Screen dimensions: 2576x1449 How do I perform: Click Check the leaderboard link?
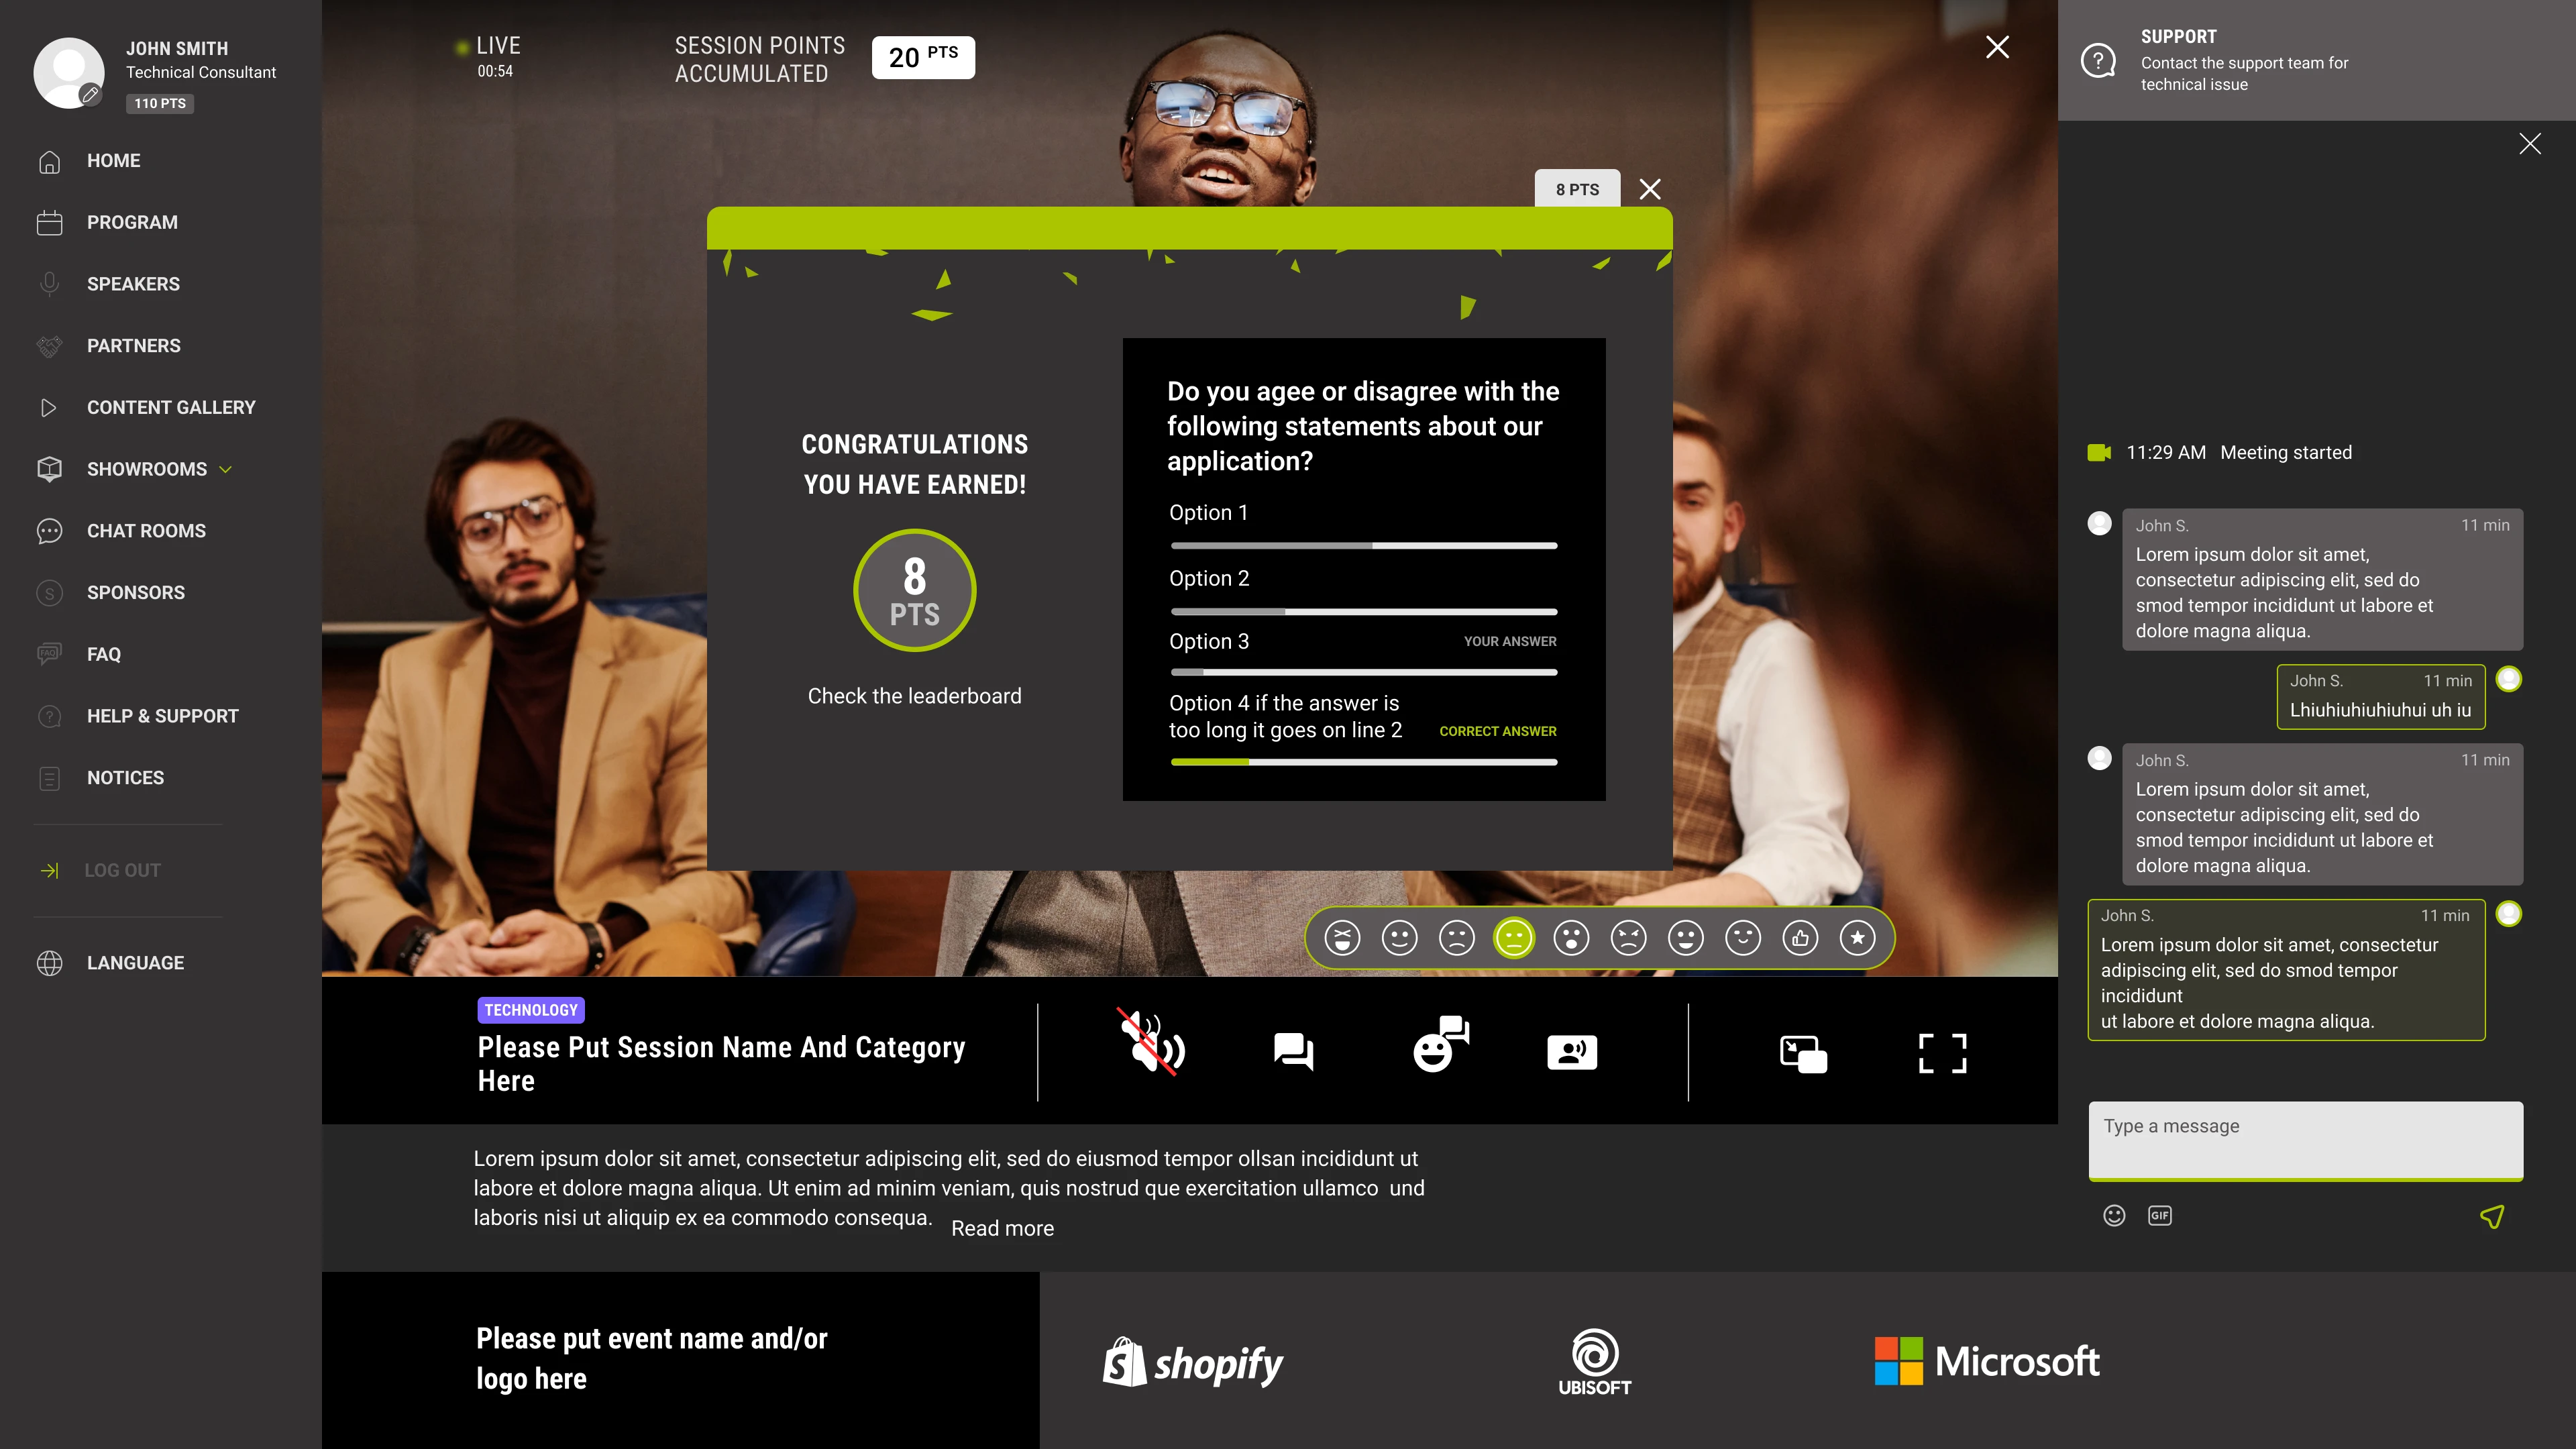click(914, 697)
